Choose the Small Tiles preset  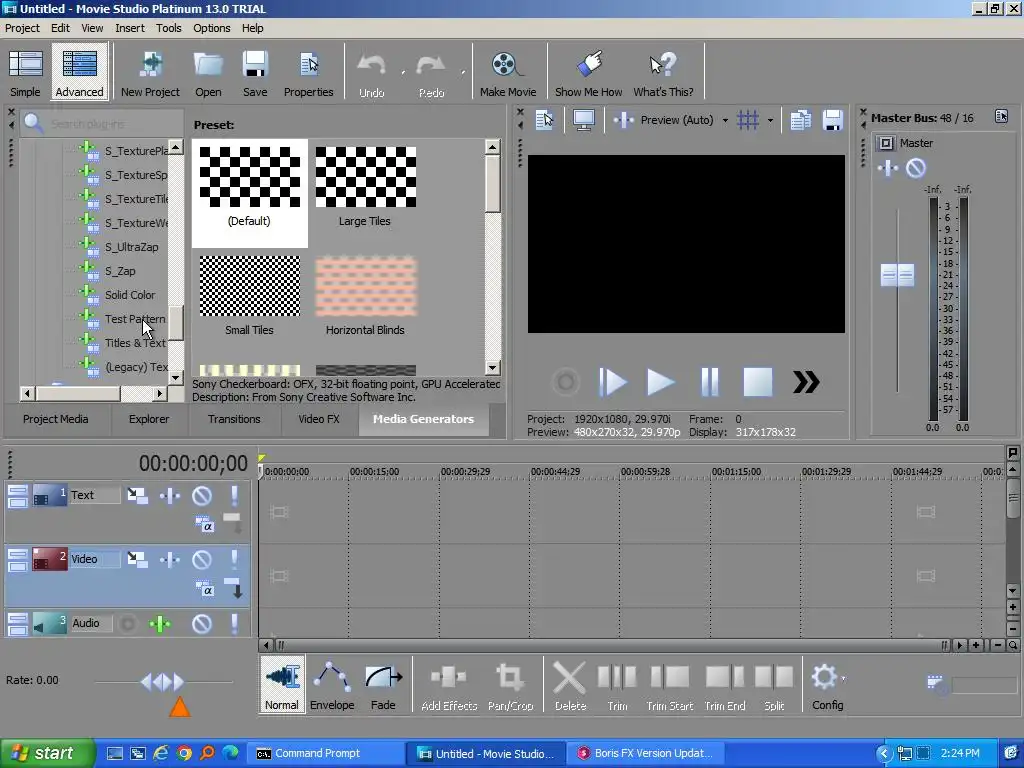click(x=249, y=295)
